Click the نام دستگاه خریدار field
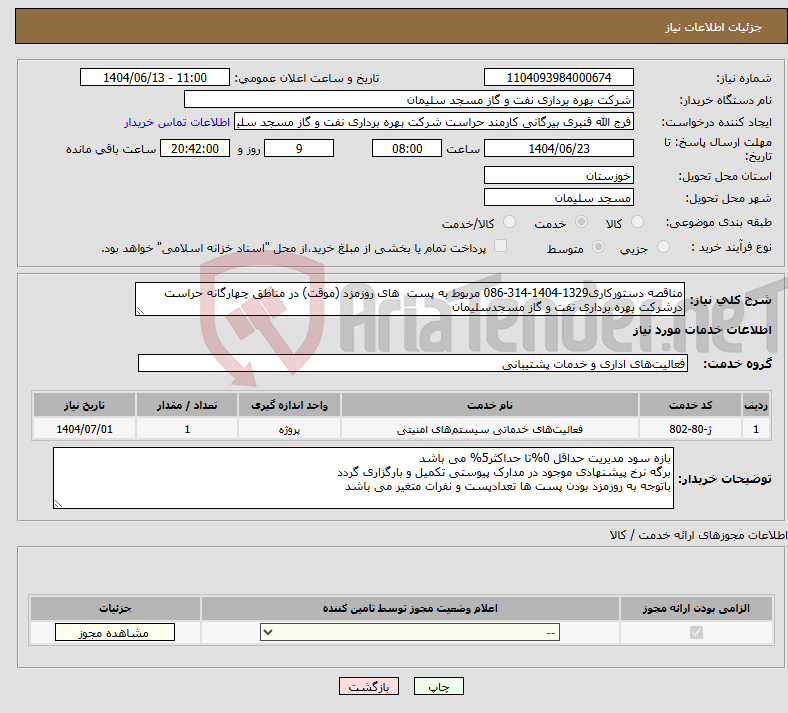Image resolution: width=788 pixels, height=713 pixels. [409, 99]
